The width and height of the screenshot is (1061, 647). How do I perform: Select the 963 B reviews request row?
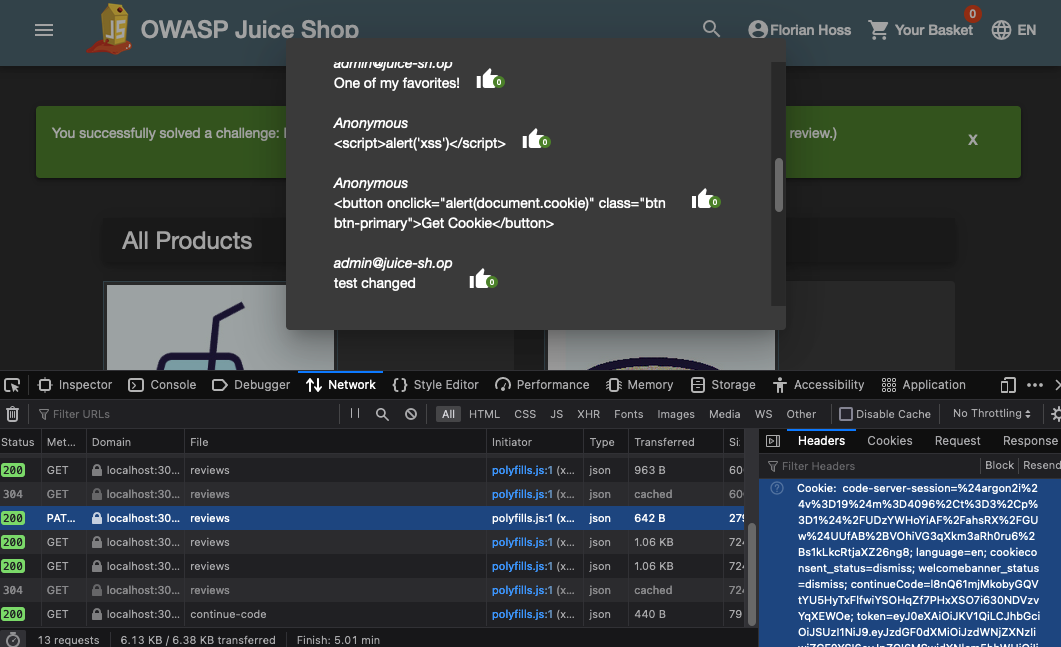(372, 470)
